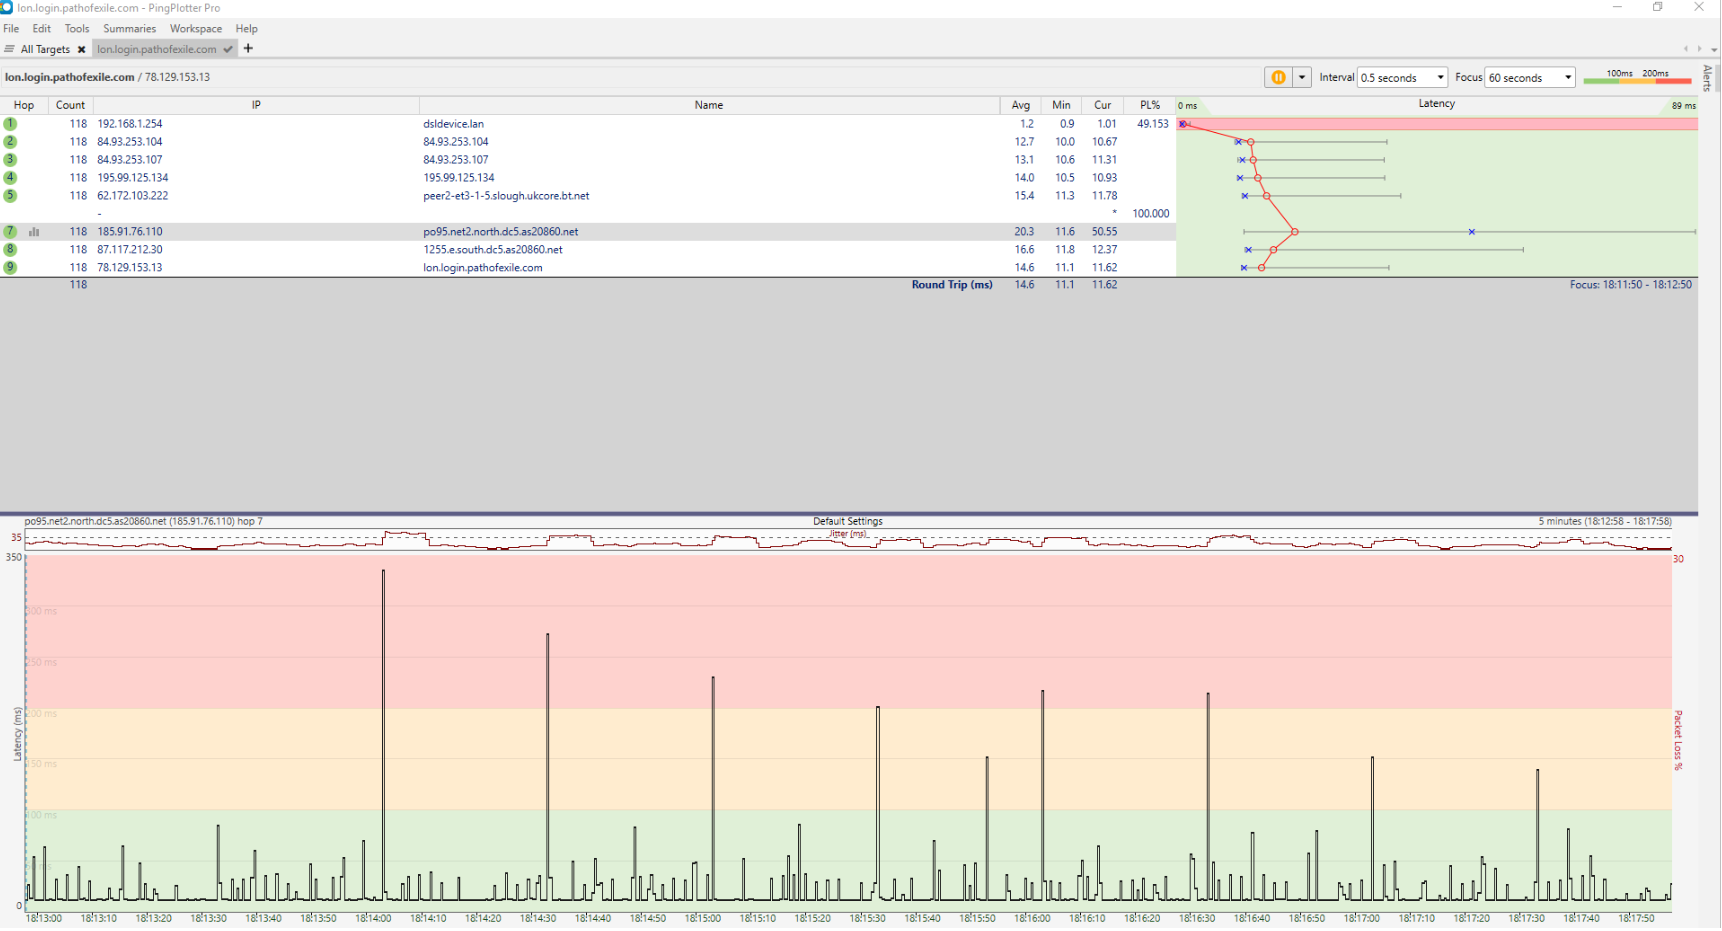Click the green hop 1 circle icon
The width and height of the screenshot is (1722, 931).
pyautogui.click(x=10, y=124)
